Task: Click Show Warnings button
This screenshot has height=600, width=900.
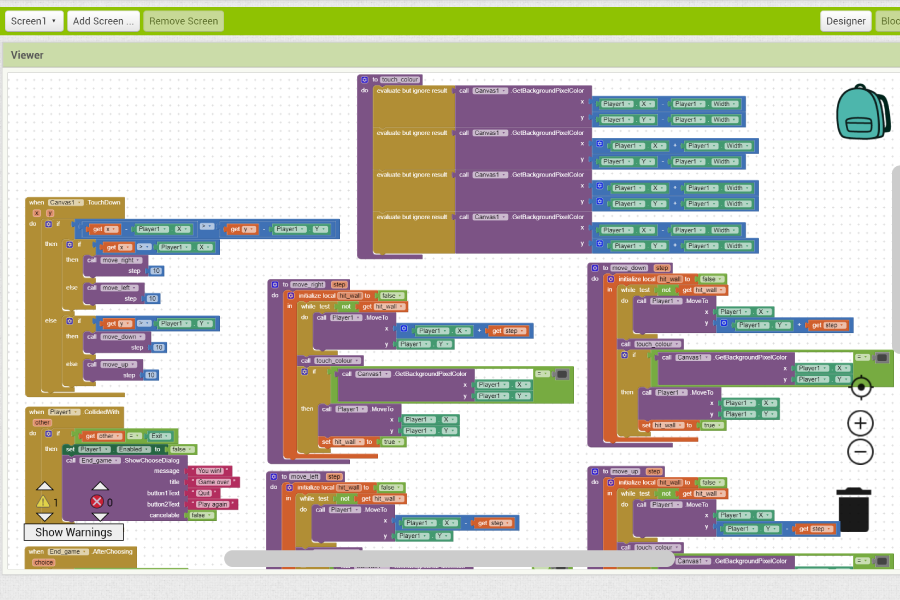Action: pyautogui.click(x=73, y=532)
